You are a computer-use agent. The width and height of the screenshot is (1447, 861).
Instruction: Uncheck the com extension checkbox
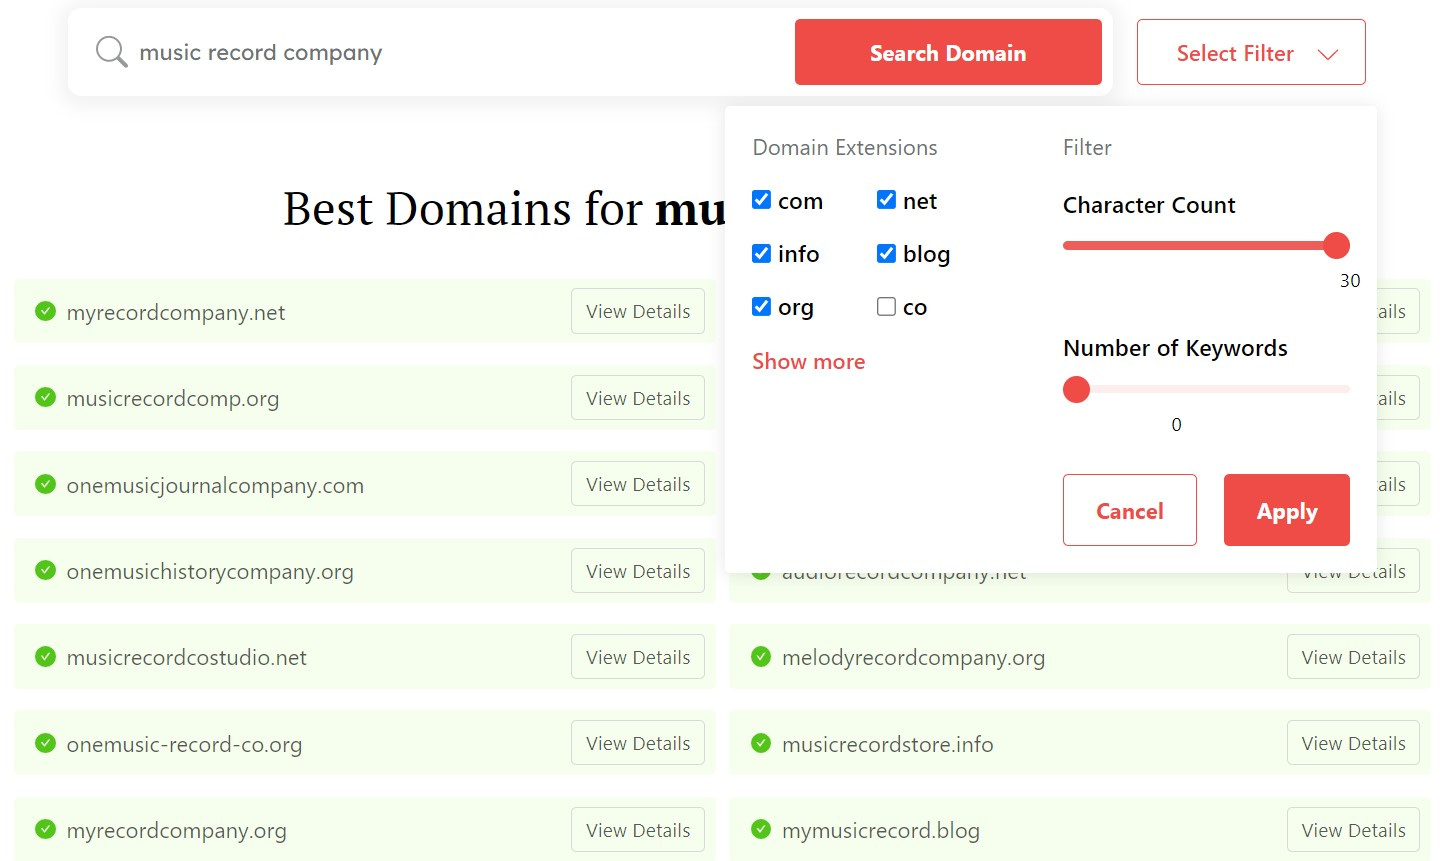(761, 200)
